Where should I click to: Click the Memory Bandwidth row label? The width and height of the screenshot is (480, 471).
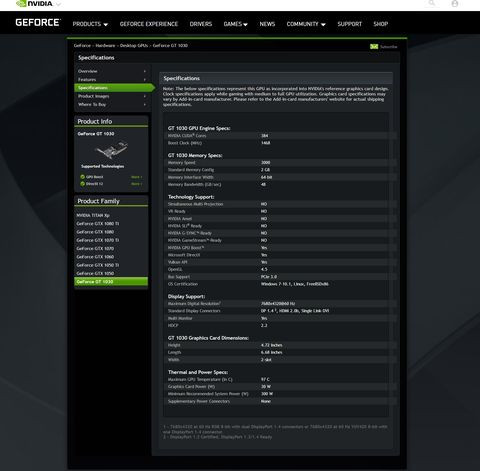[194, 185]
